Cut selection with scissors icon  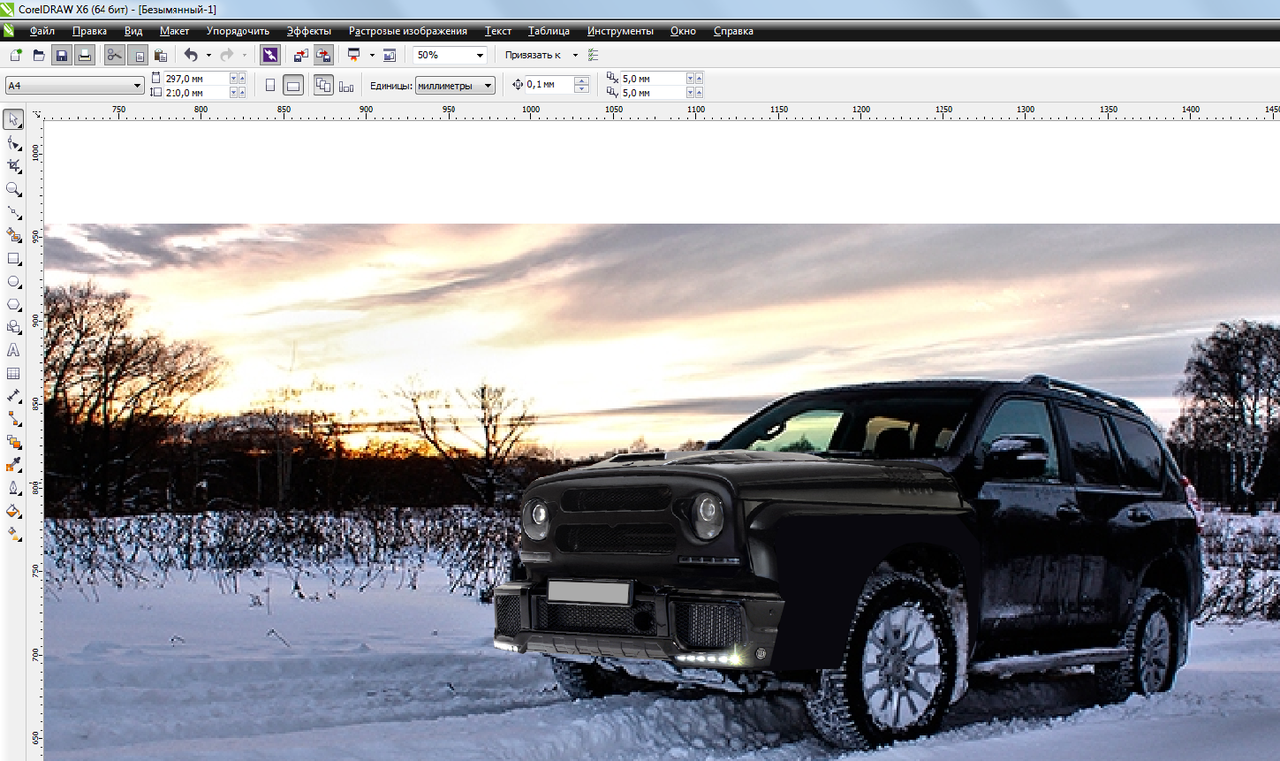(114, 55)
